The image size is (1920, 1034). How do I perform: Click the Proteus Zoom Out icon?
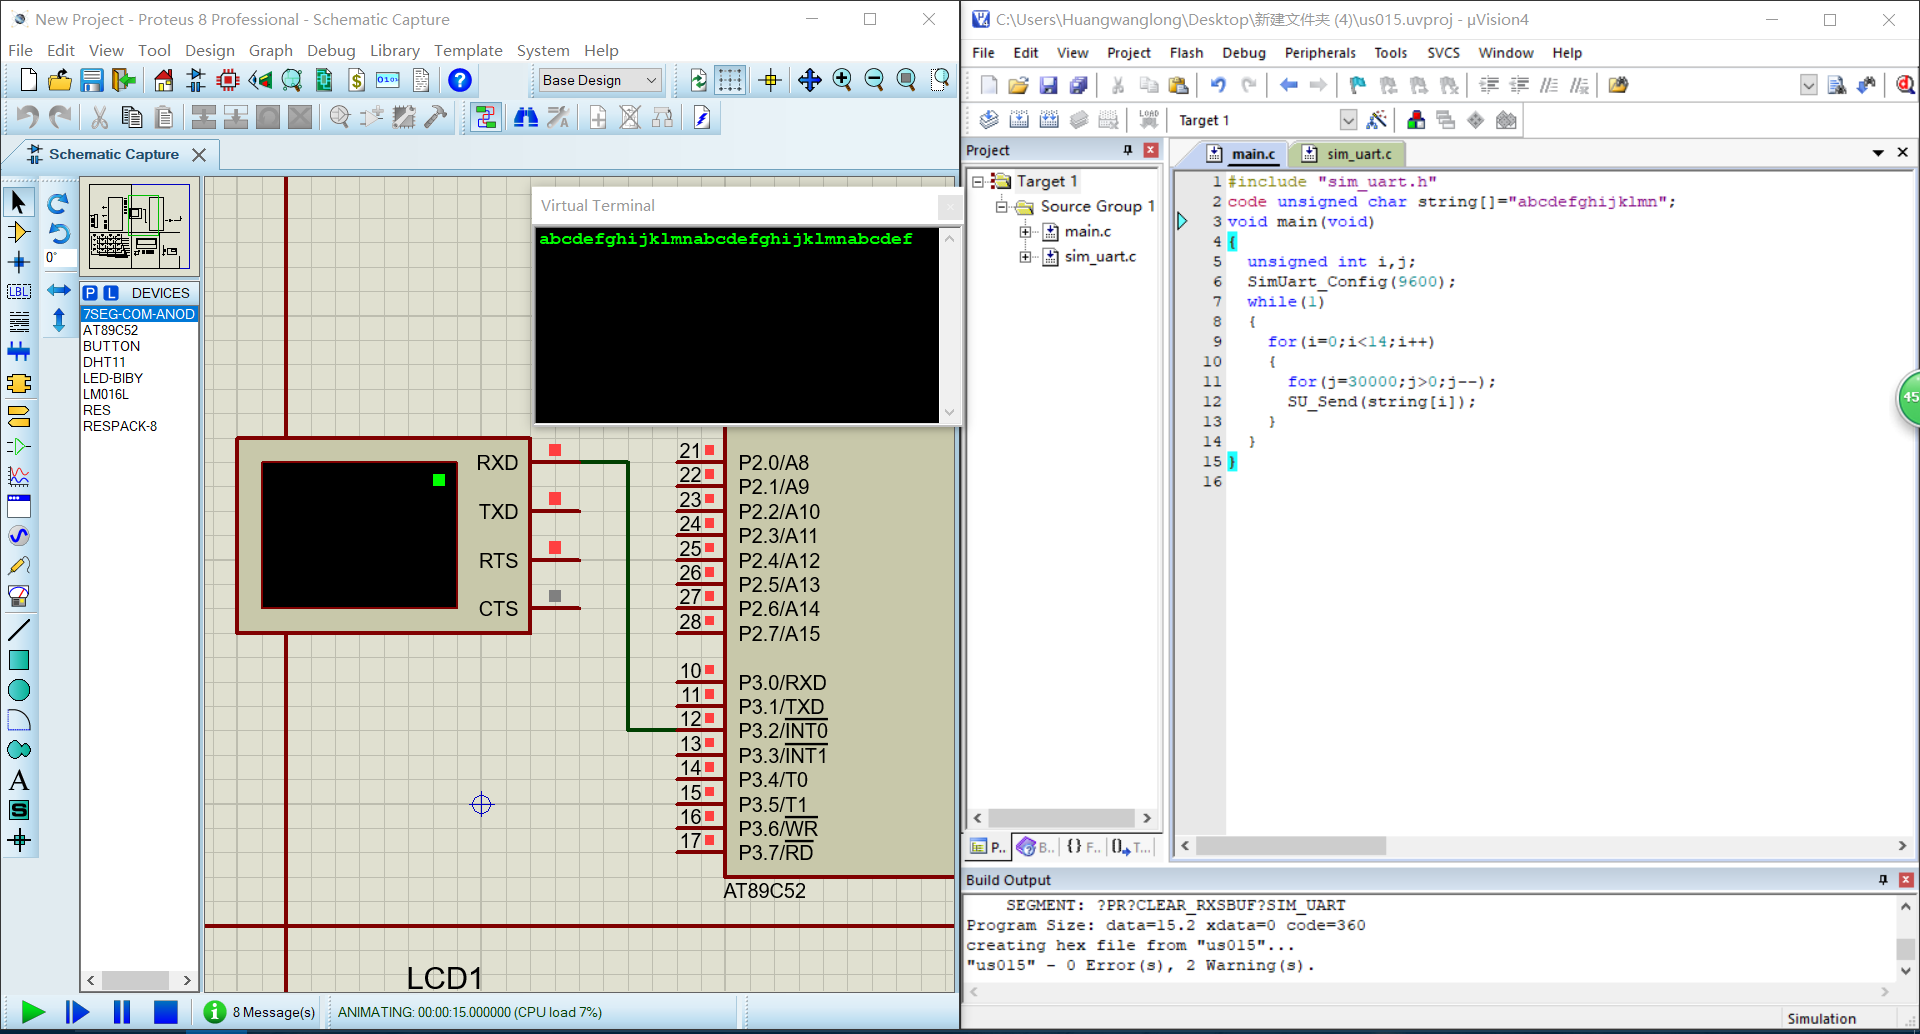point(874,80)
